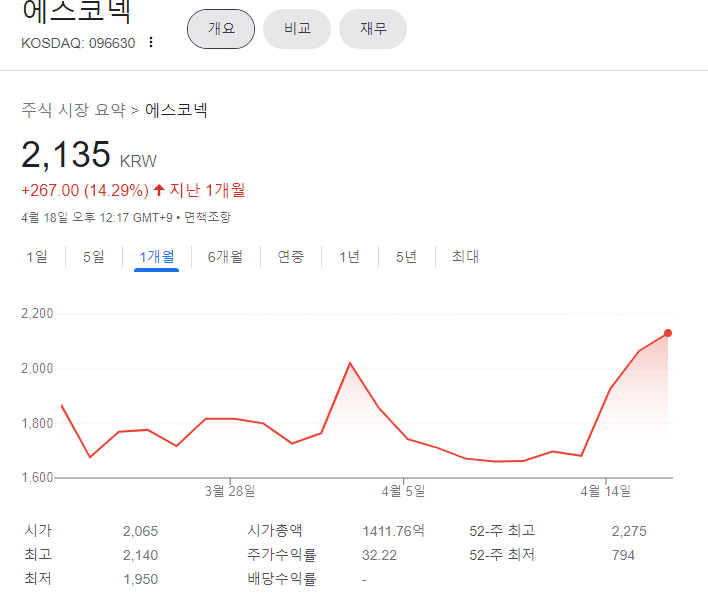
Task: Click the 주식 시장 요약 breadcrumb link
Action: [74, 110]
